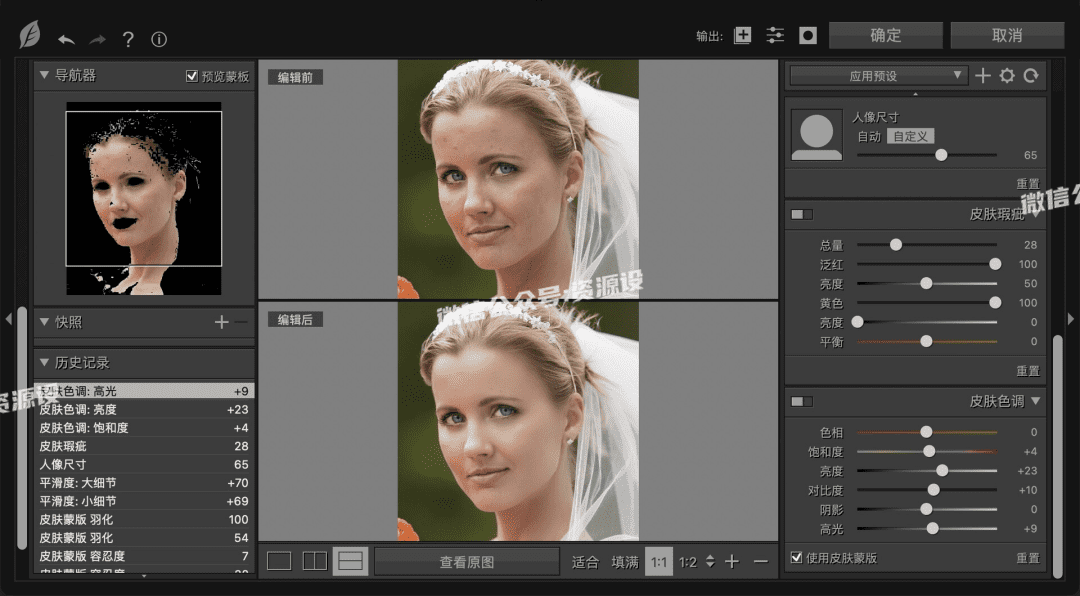Screen dimensions: 1080x596
Task: Open the 应用预设 dropdown
Action: click(879, 76)
